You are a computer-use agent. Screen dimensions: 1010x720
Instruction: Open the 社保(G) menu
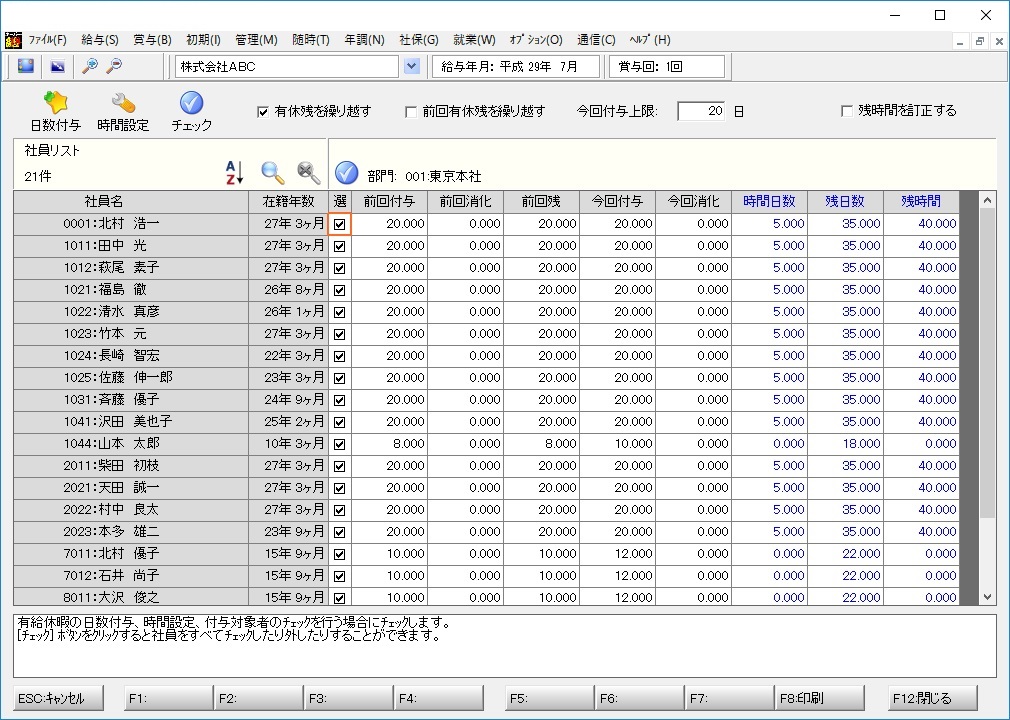419,40
